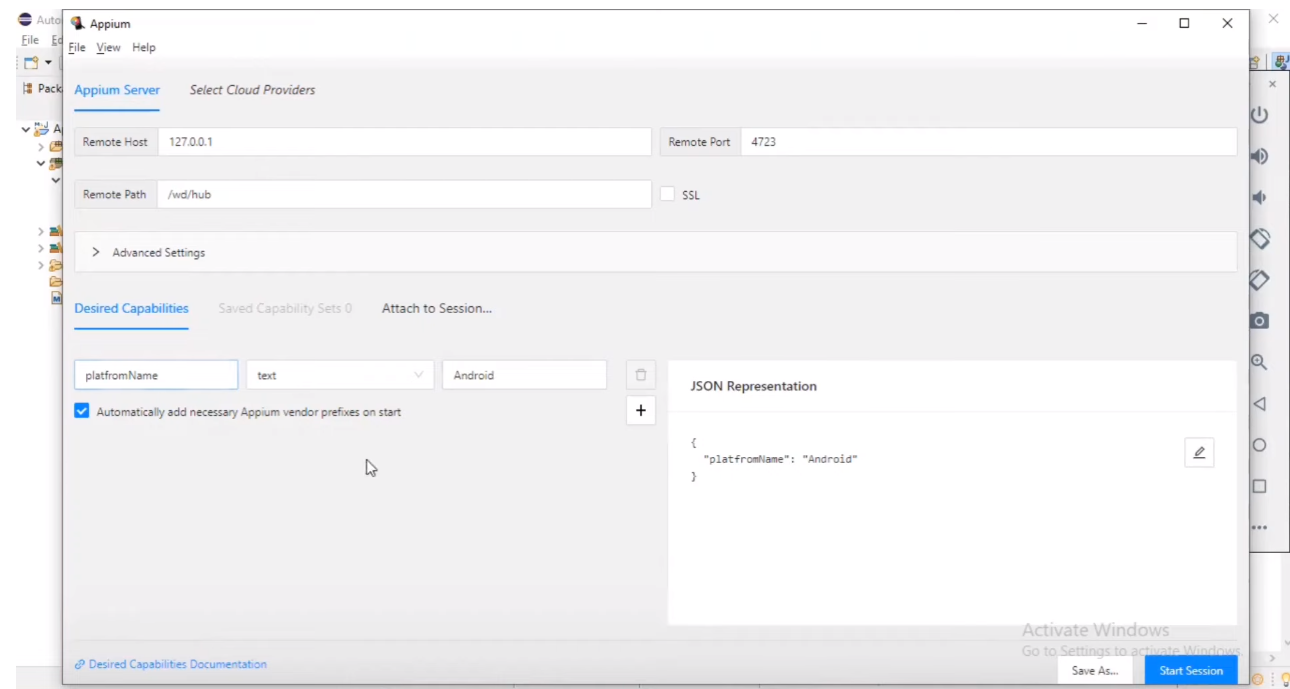Screen dimensions: 1290x689
Task: Click the Appium logo in title bar
Action: click(x=77, y=23)
